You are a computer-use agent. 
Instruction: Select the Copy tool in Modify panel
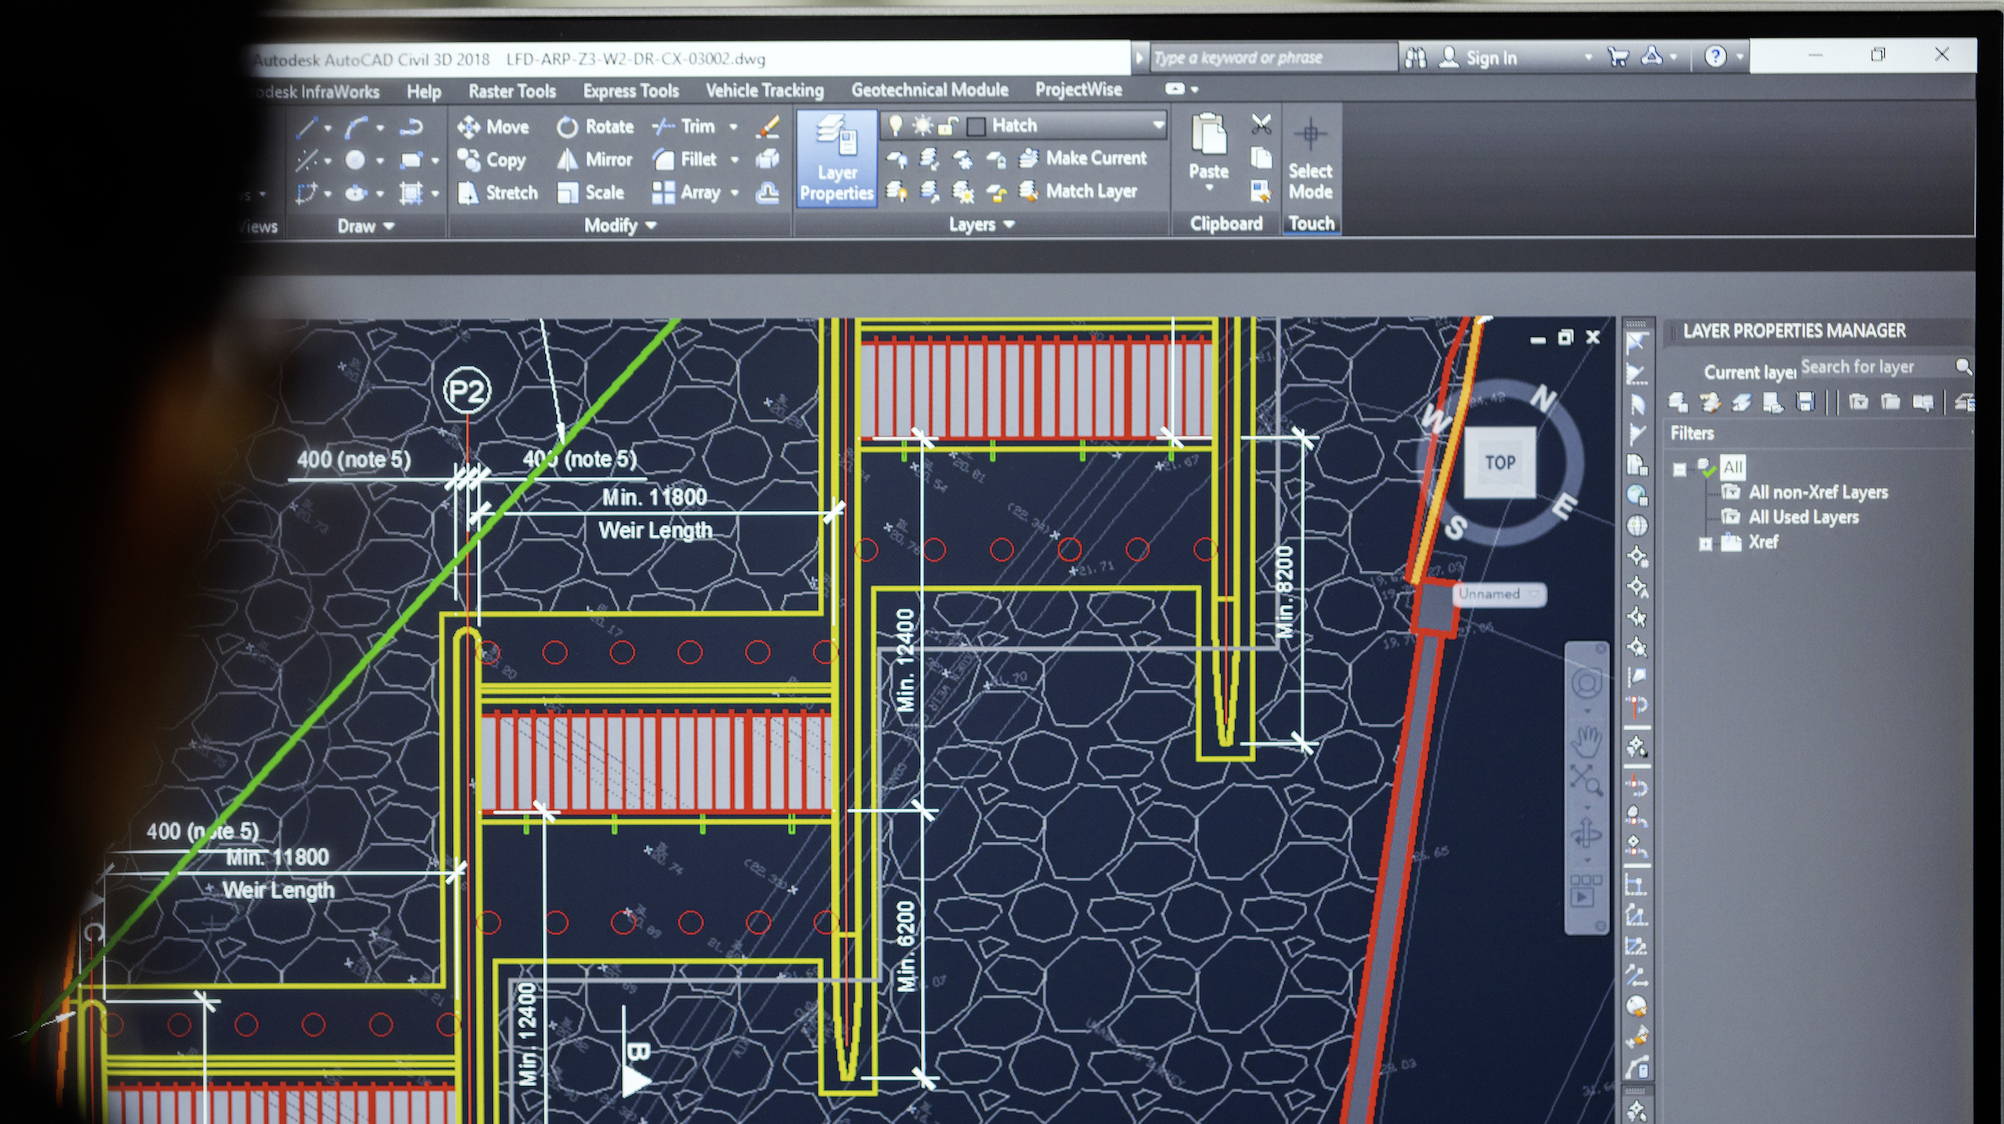click(x=492, y=160)
